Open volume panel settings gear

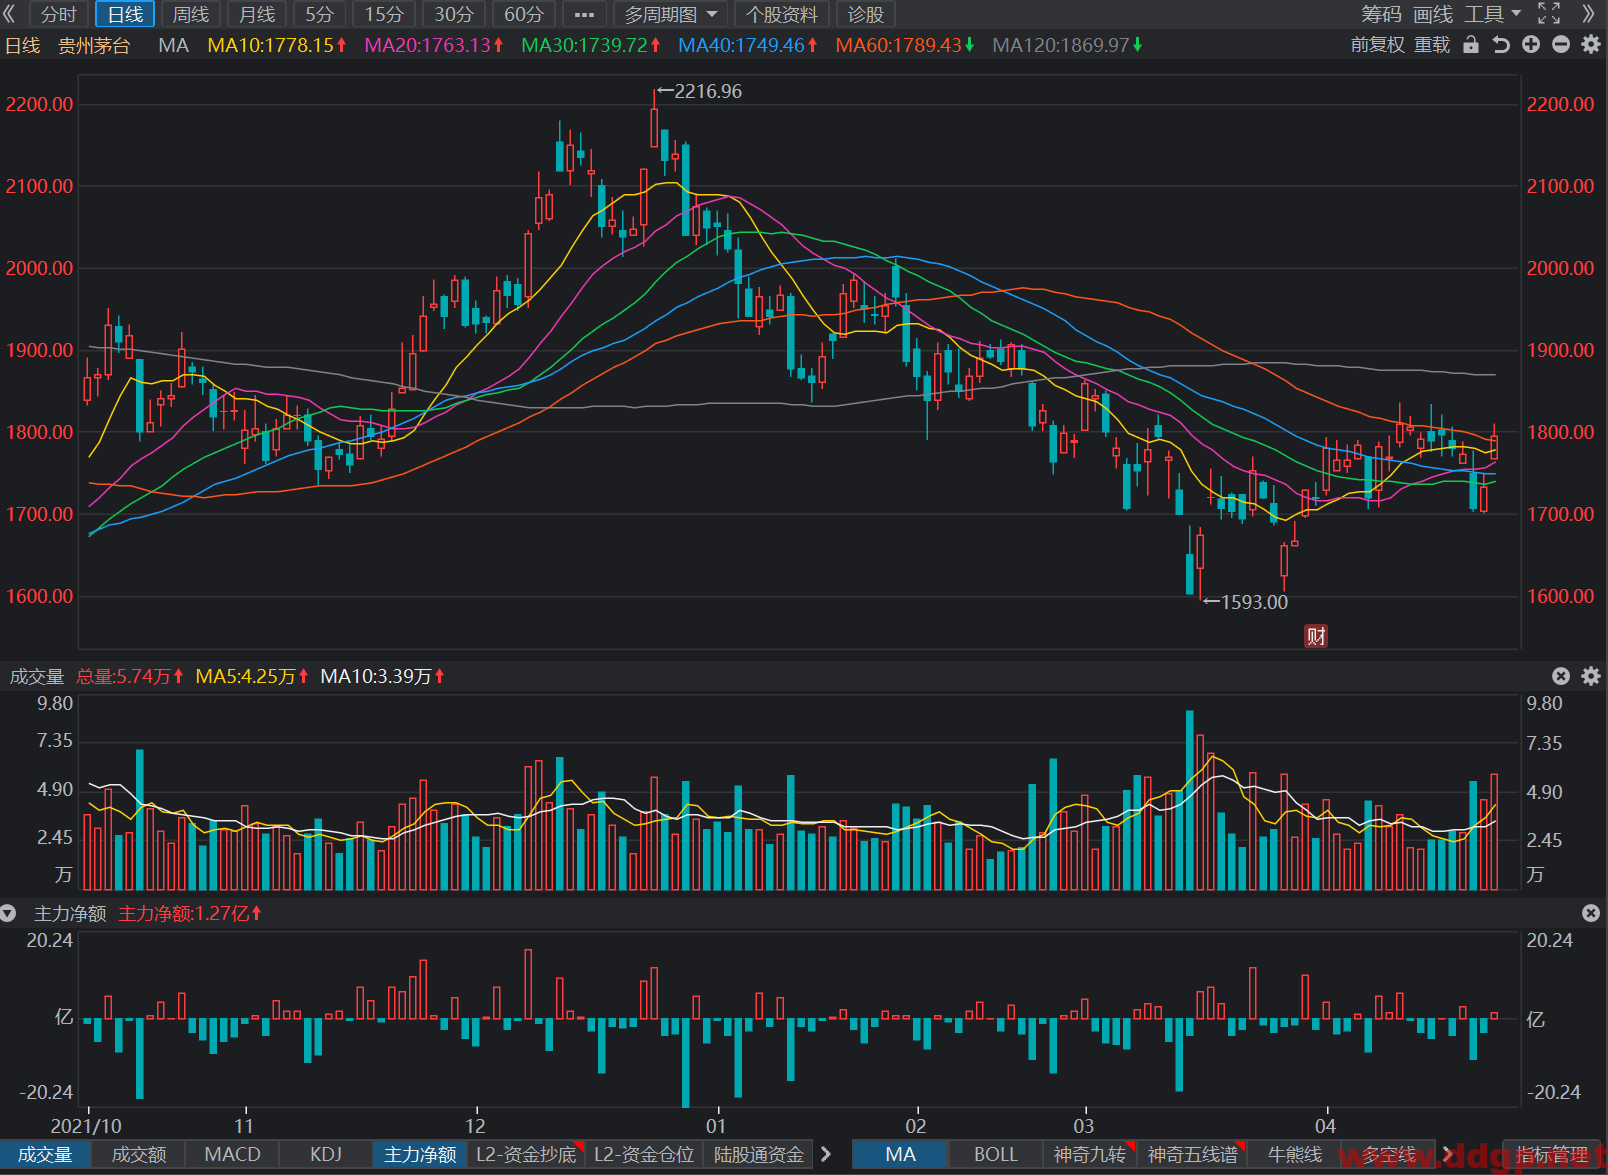pos(1591,676)
